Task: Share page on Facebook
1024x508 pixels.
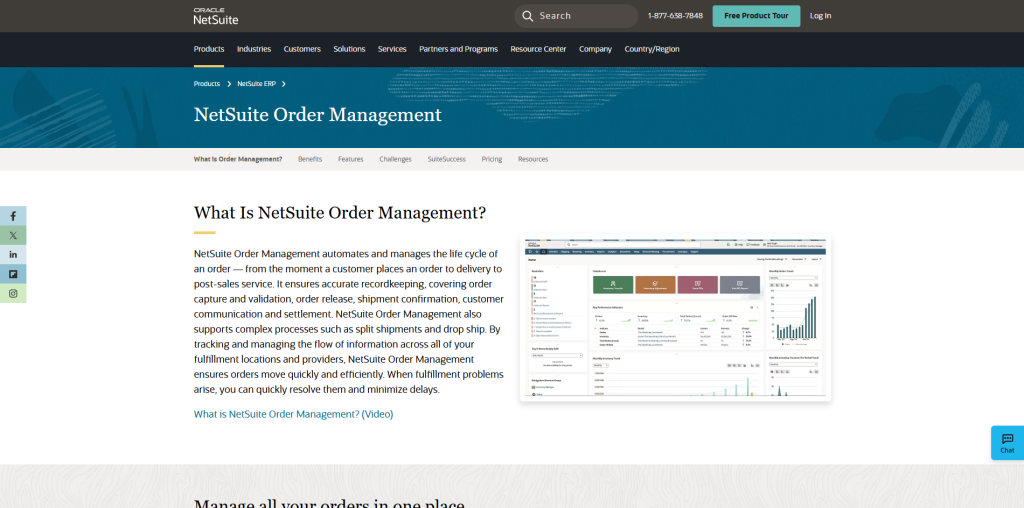Action: pos(13,216)
